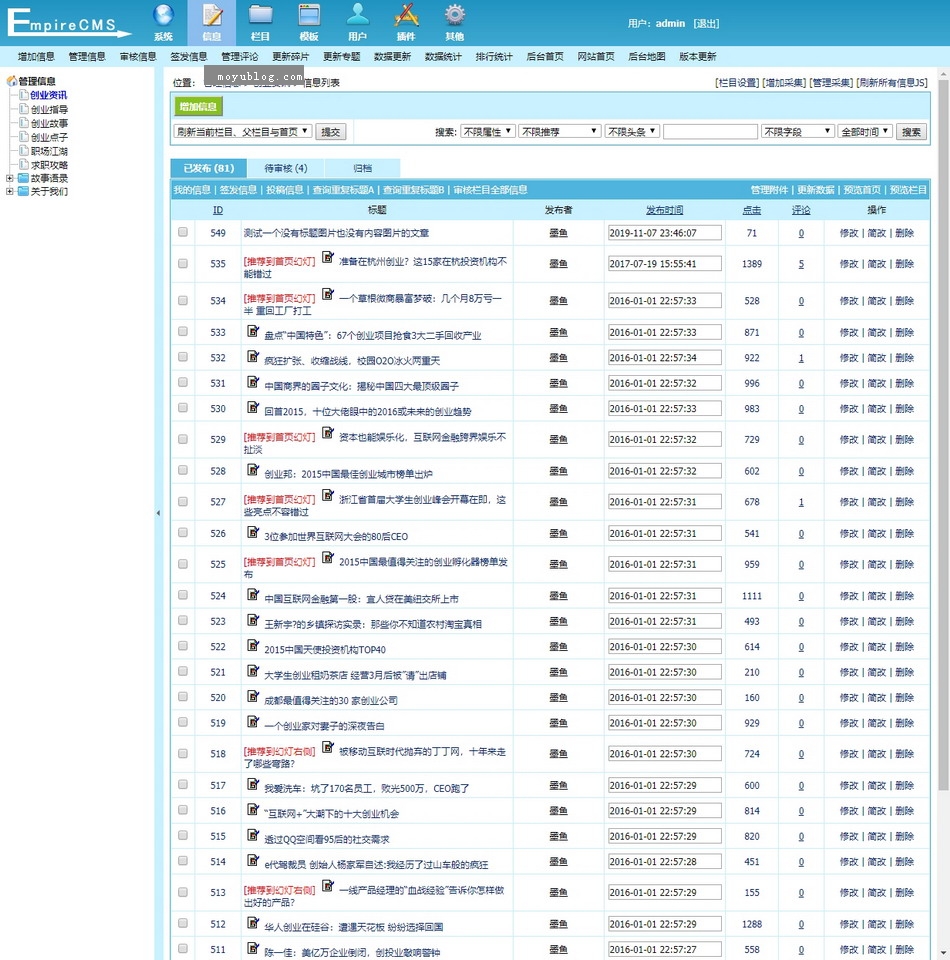
Task: Expand the 故事语录 tree node
Action: point(10,178)
